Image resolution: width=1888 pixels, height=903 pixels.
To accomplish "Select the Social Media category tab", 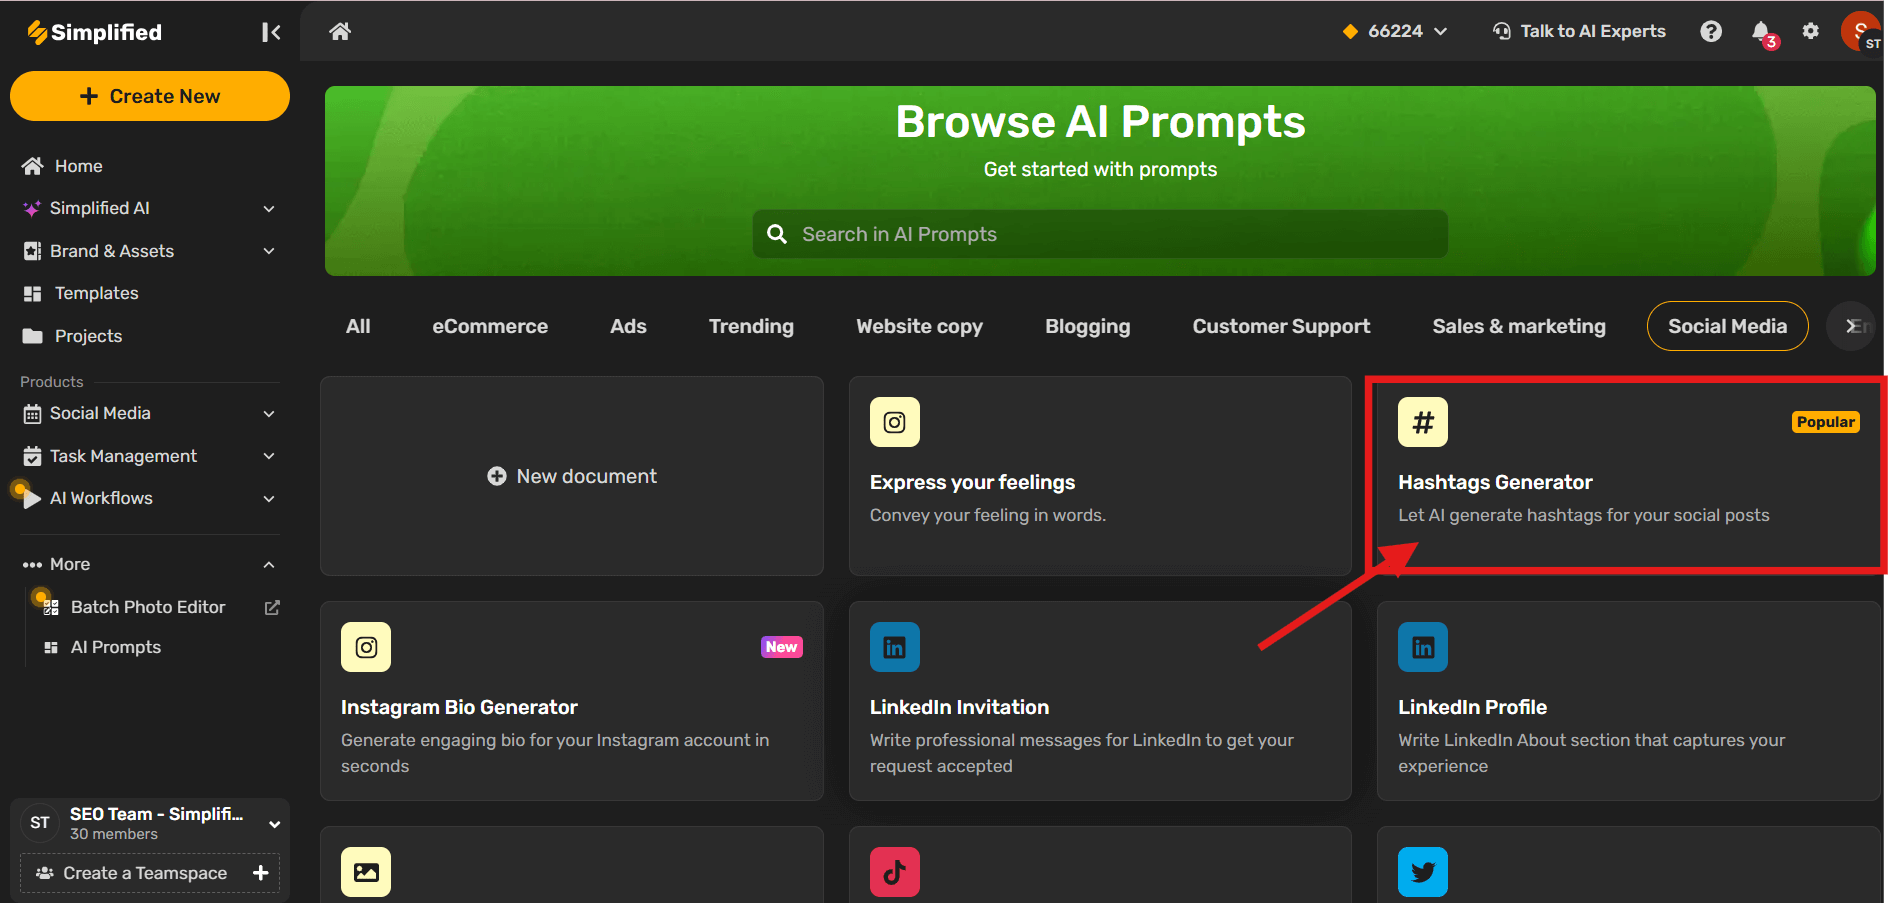I will 1727,326.
